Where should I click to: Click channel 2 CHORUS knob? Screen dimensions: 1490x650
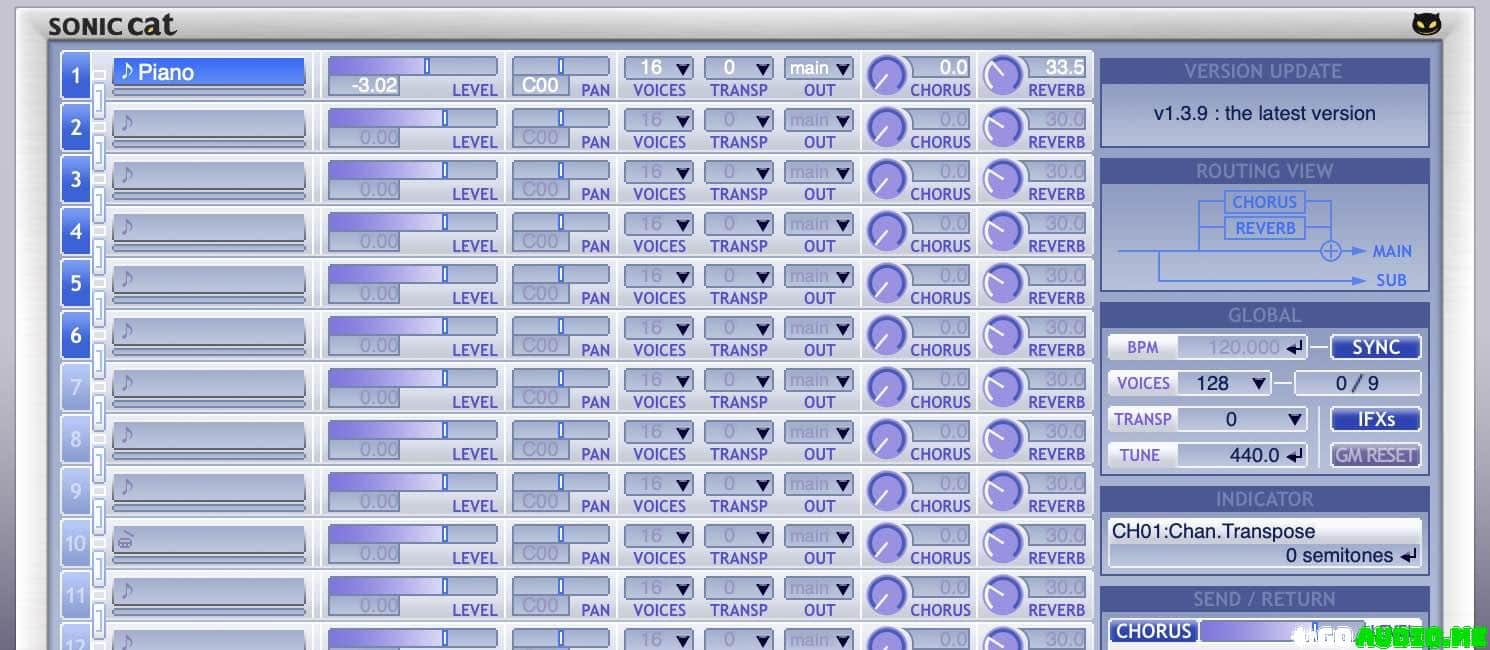[x=886, y=128]
